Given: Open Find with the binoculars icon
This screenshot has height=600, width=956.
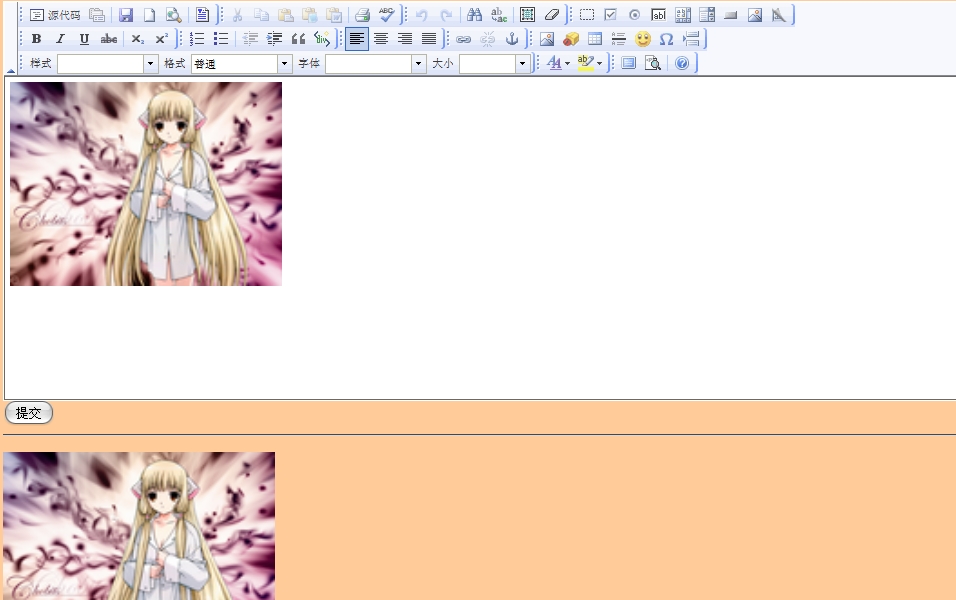Looking at the screenshot, I should point(474,15).
